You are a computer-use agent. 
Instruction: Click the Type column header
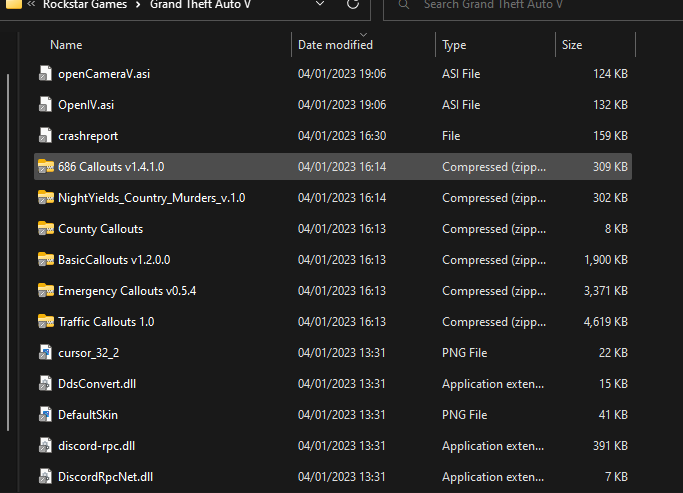[x=455, y=45]
